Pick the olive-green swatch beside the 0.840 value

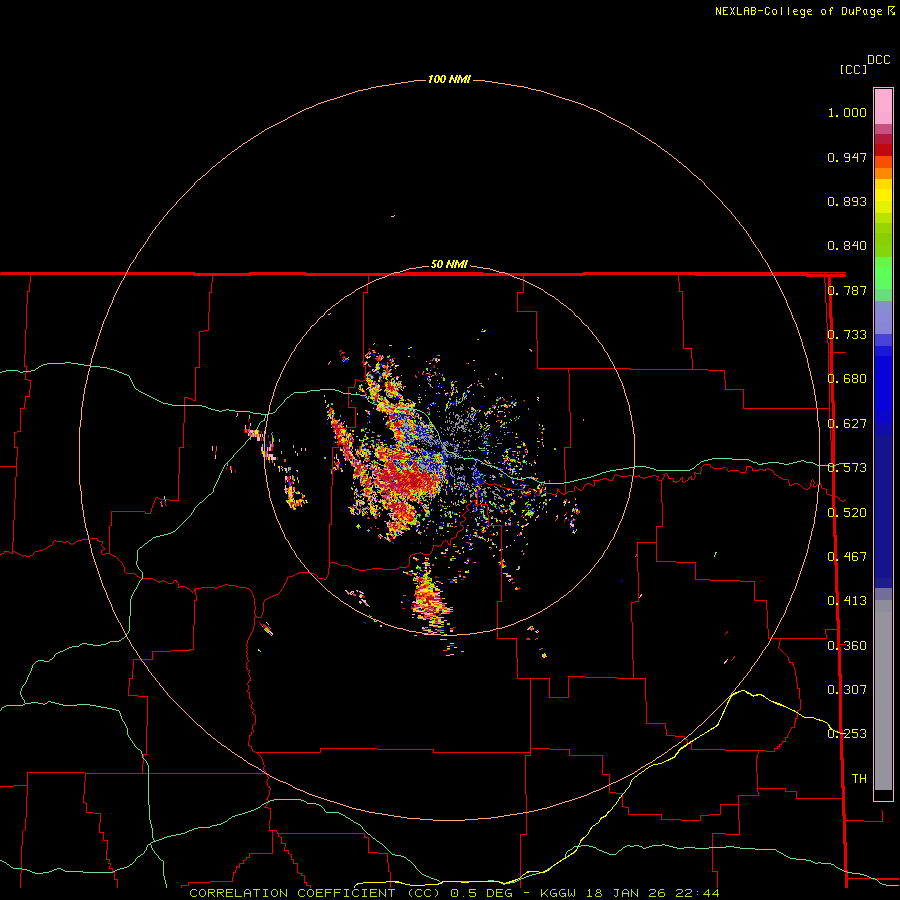pyautogui.click(x=883, y=240)
